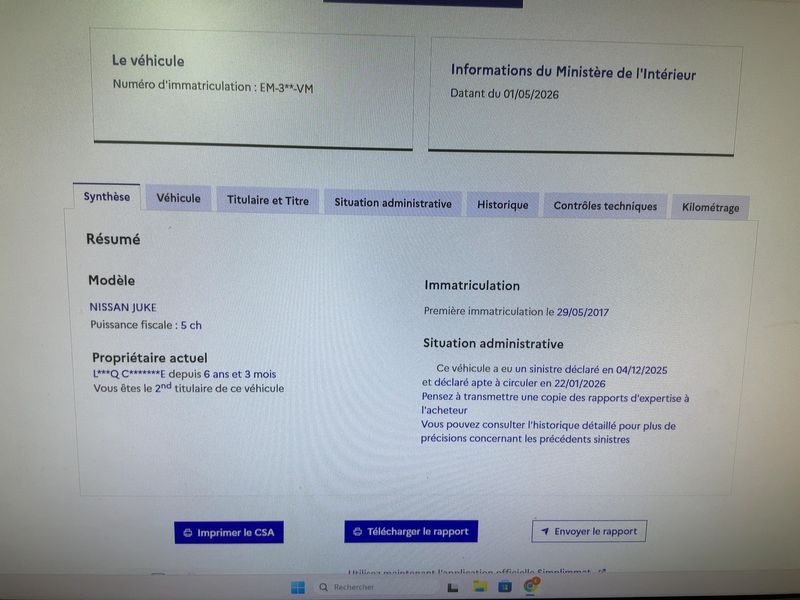Click the printer icon in Imprimer le CSA
The height and width of the screenshot is (600, 800).
188,533
